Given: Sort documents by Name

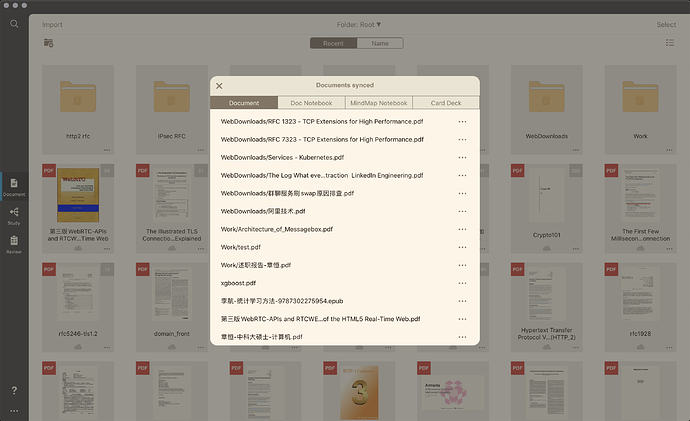Looking at the screenshot, I should click(x=380, y=43).
